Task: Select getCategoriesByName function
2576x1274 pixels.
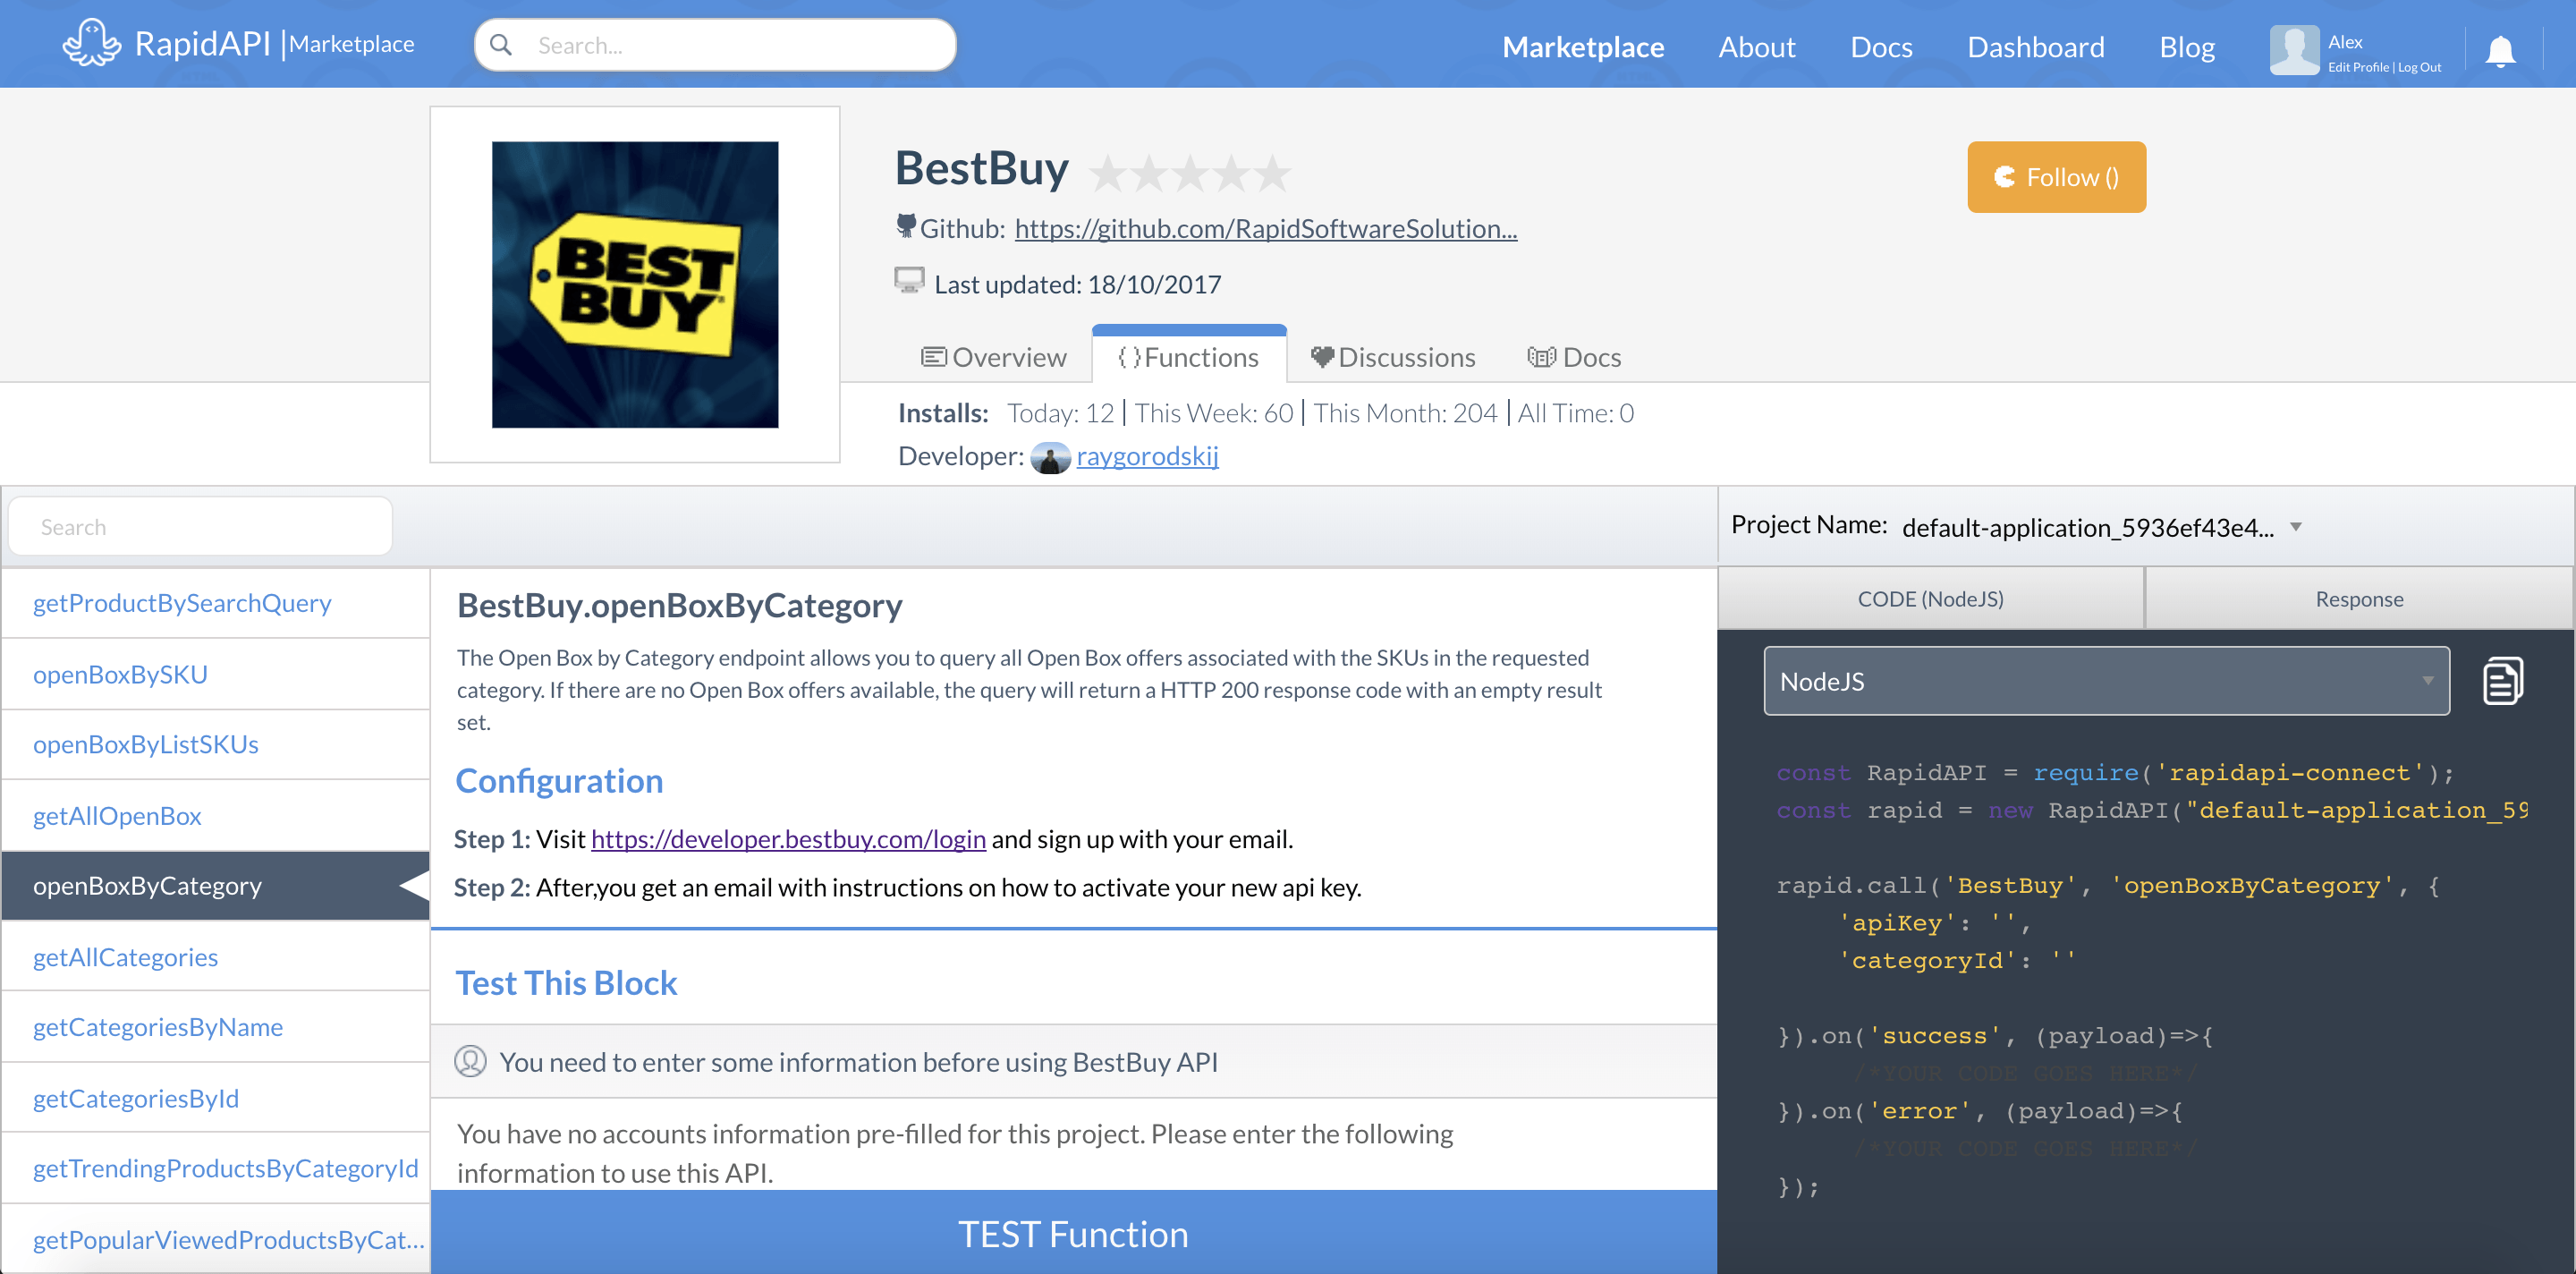Action: pyautogui.click(x=216, y=1027)
